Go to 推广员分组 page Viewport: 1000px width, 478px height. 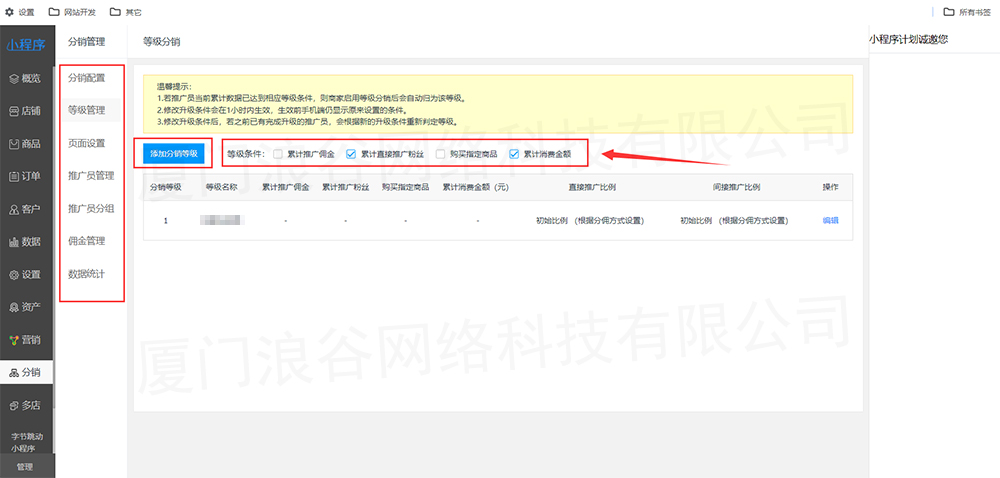click(x=91, y=208)
